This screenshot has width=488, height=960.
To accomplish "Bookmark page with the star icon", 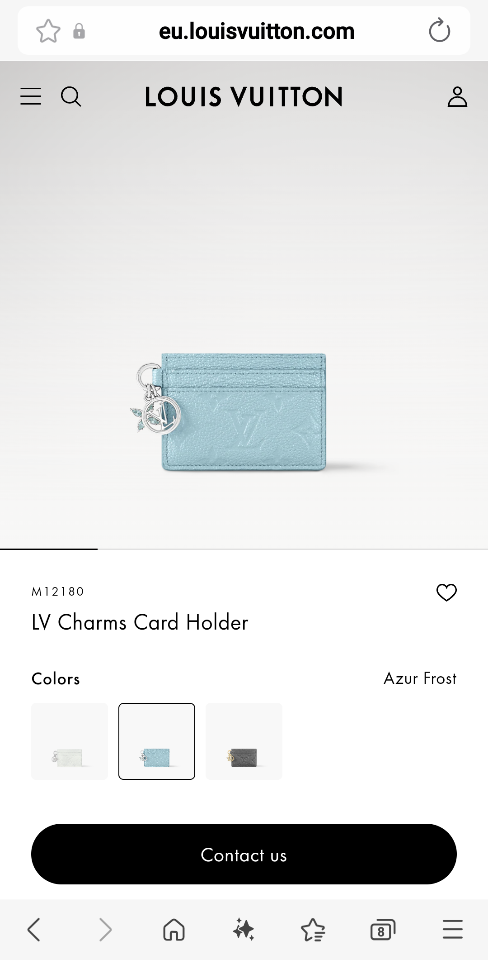I will (x=48, y=31).
